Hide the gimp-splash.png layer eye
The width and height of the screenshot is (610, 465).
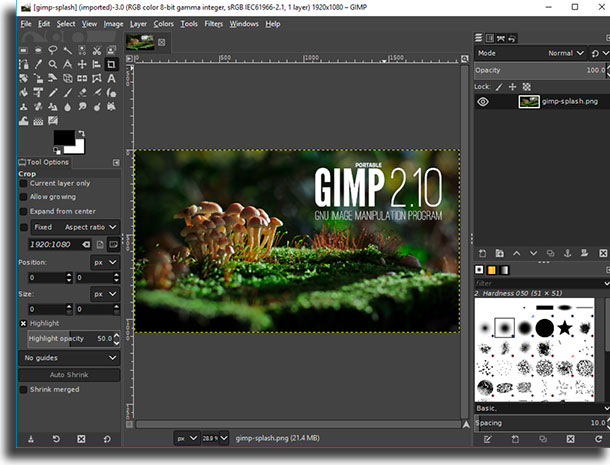tap(483, 102)
